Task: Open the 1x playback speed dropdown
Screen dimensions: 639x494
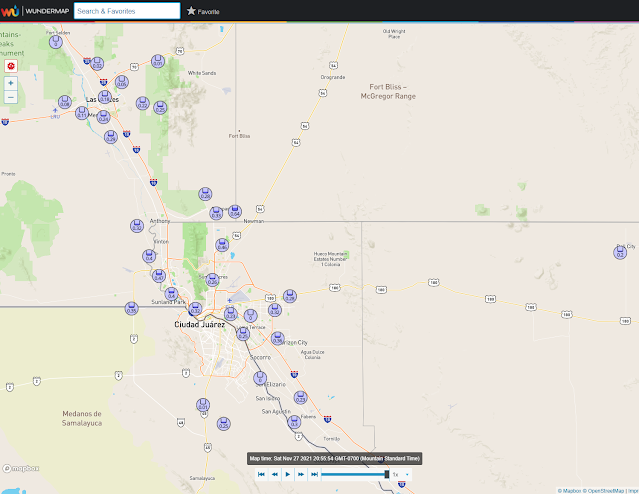Action: click(x=401, y=474)
